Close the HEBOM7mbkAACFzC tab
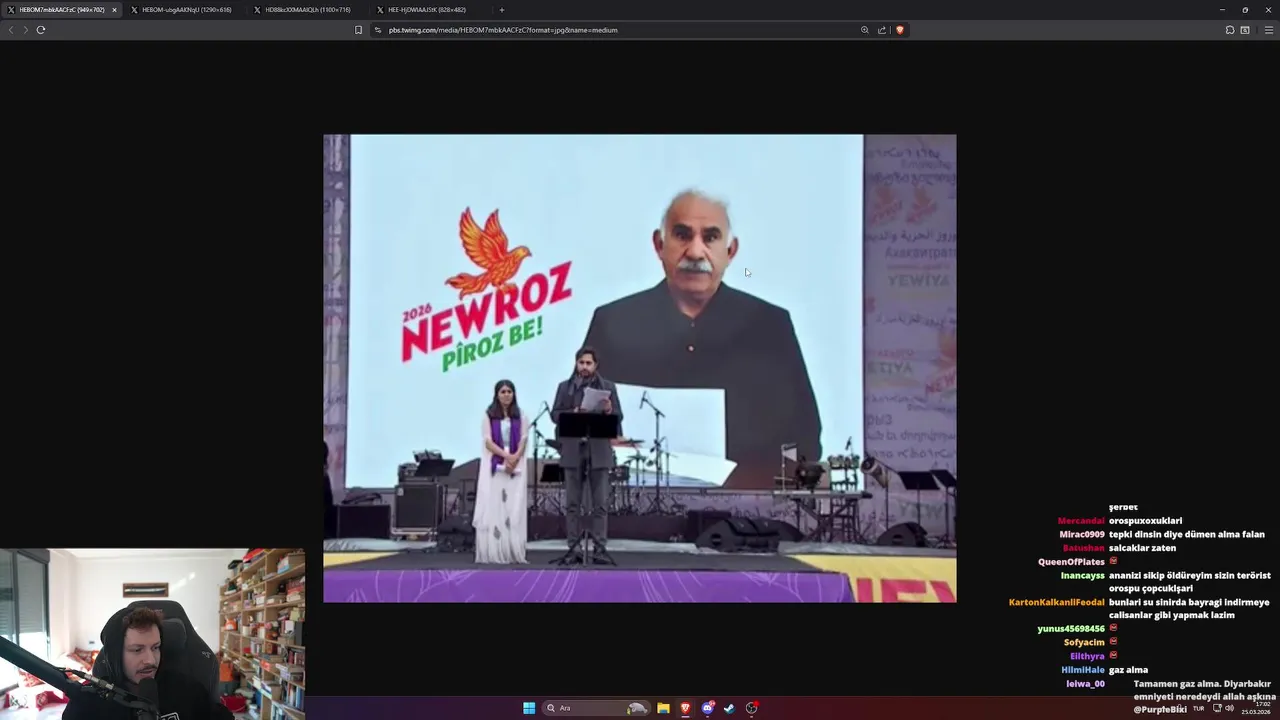Image resolution: width=1280 pixels, height=720 pixels. click(114, 10)
